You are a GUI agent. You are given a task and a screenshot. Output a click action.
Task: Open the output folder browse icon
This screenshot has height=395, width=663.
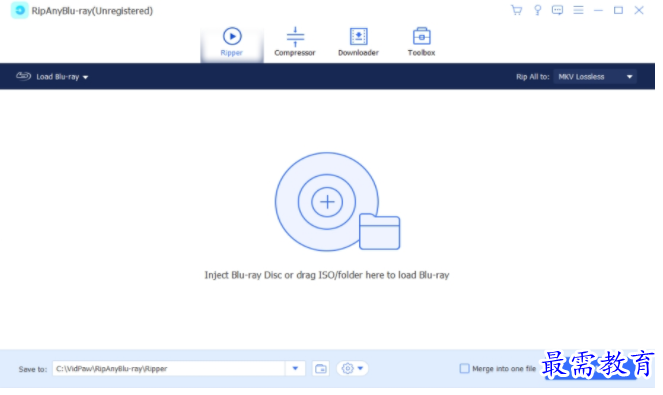[x=321, y=368]
